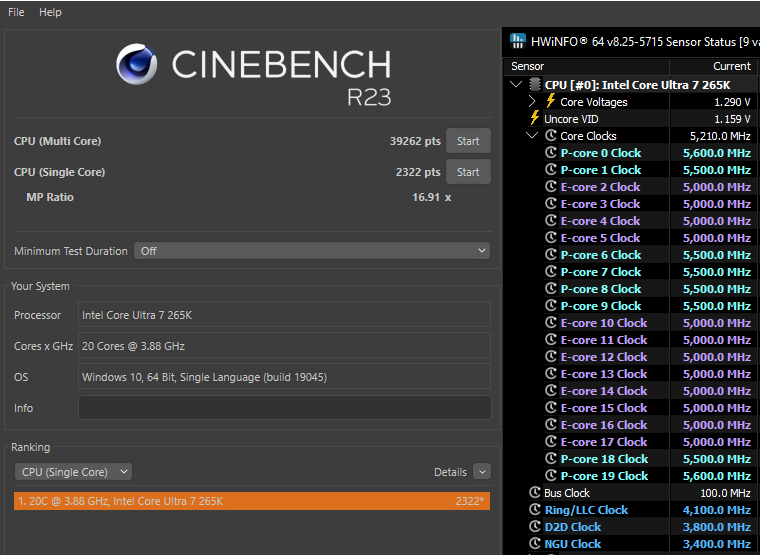Screen dimensions: 760x555
Task: Click the CPU chip icon in HWiNFO
Action: pyautogui.click(x=535, y=84)
